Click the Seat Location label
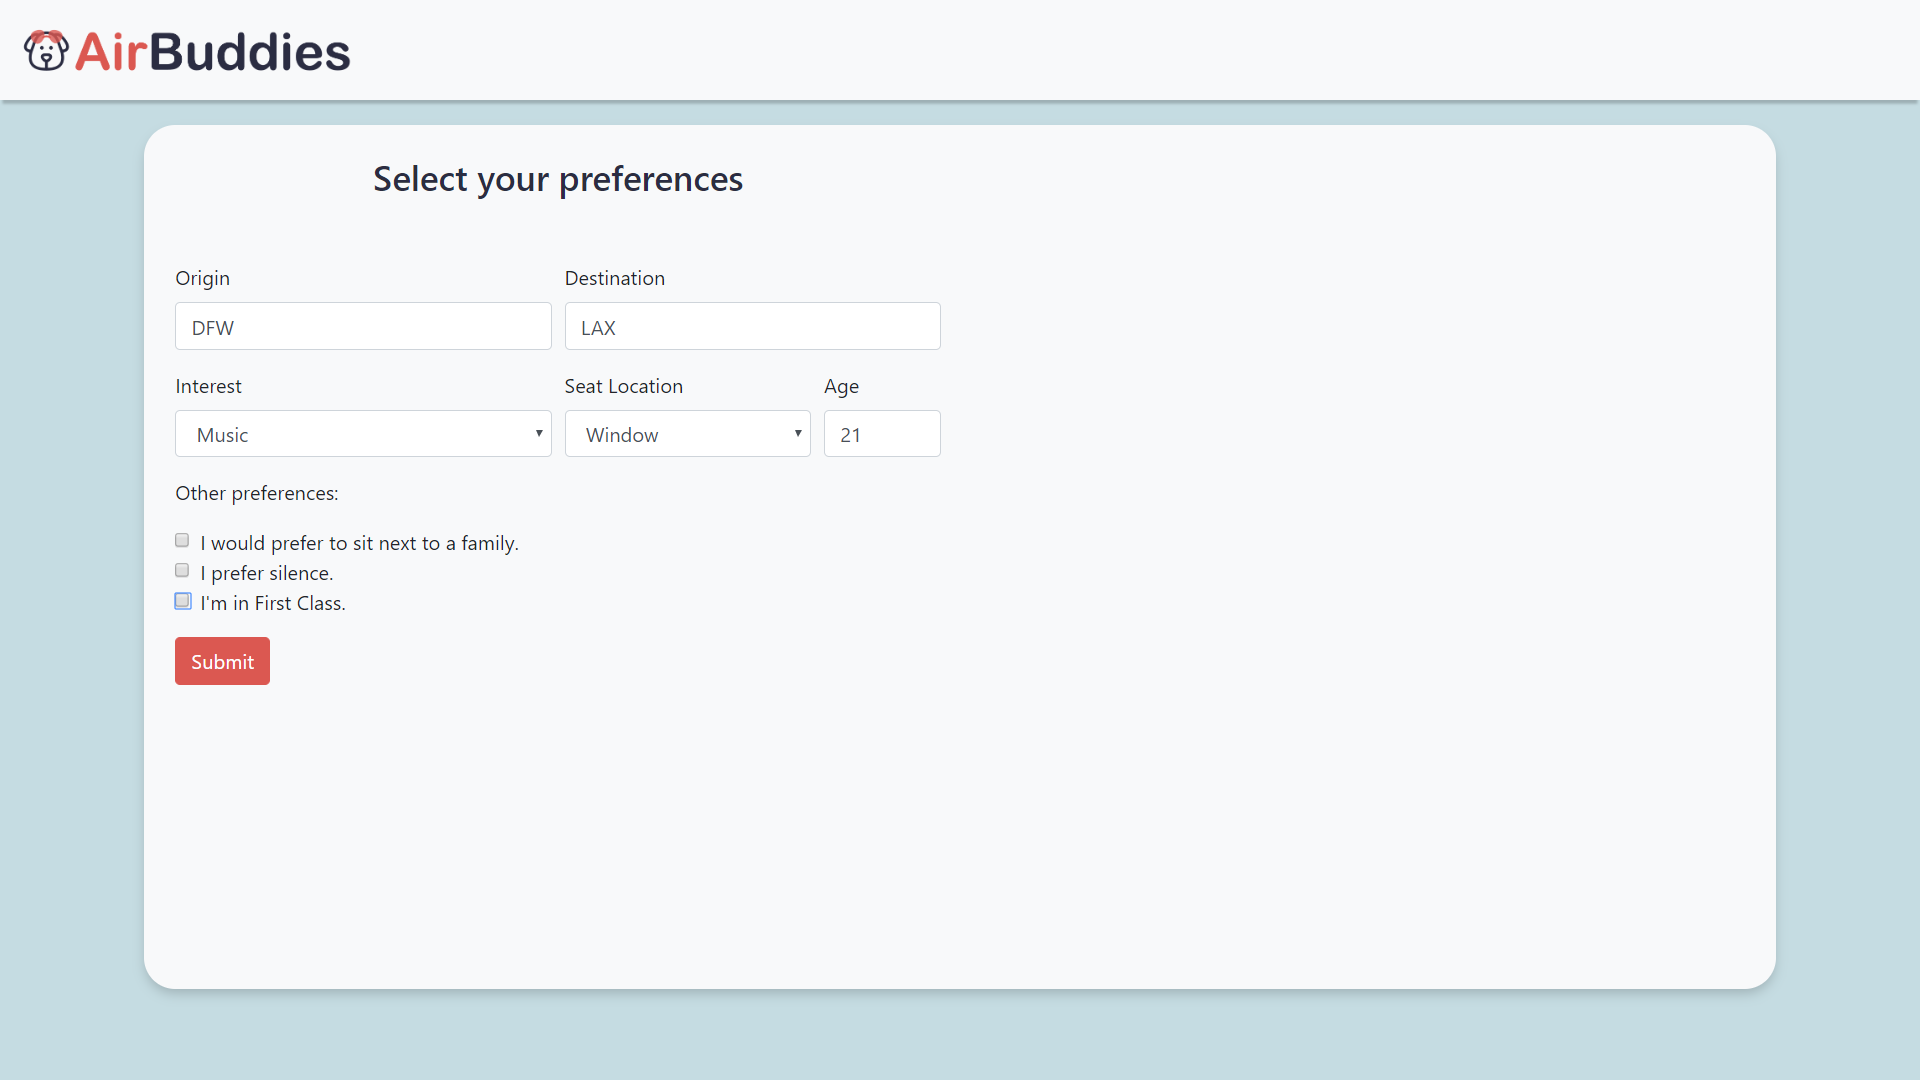Viewport: 1920px width, 1080px height. [x=623, y=386]
